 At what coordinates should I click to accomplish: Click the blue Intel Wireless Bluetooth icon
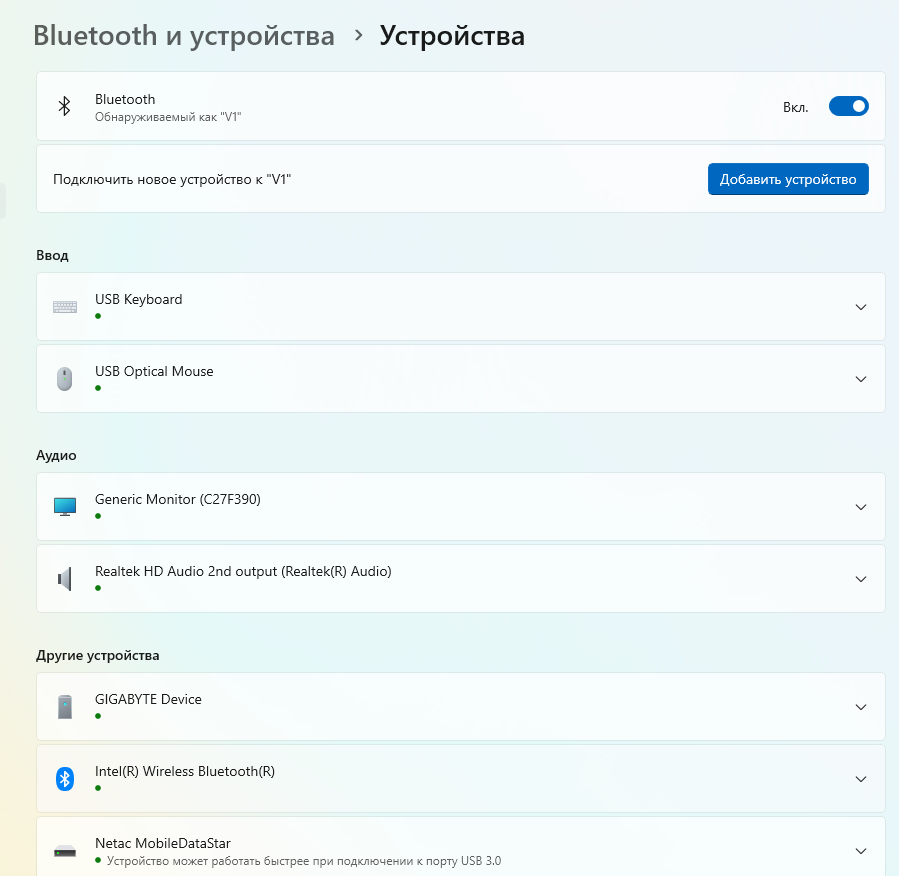[x=65, y=779]
